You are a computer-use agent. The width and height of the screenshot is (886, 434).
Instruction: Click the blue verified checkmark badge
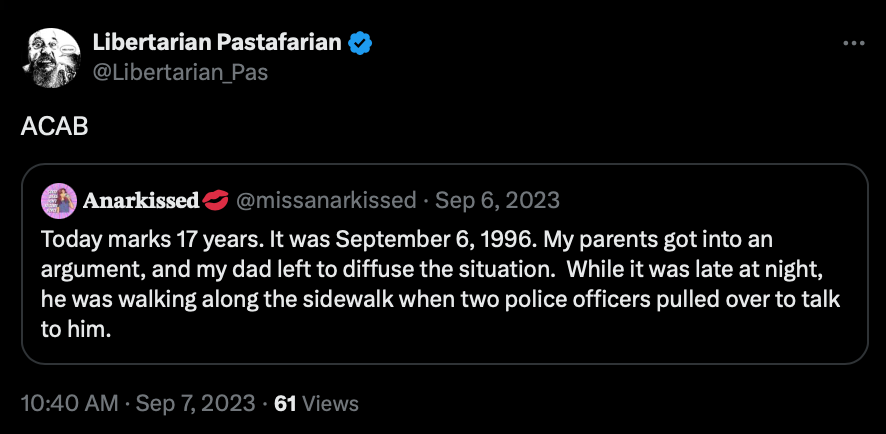click(360, 43)
